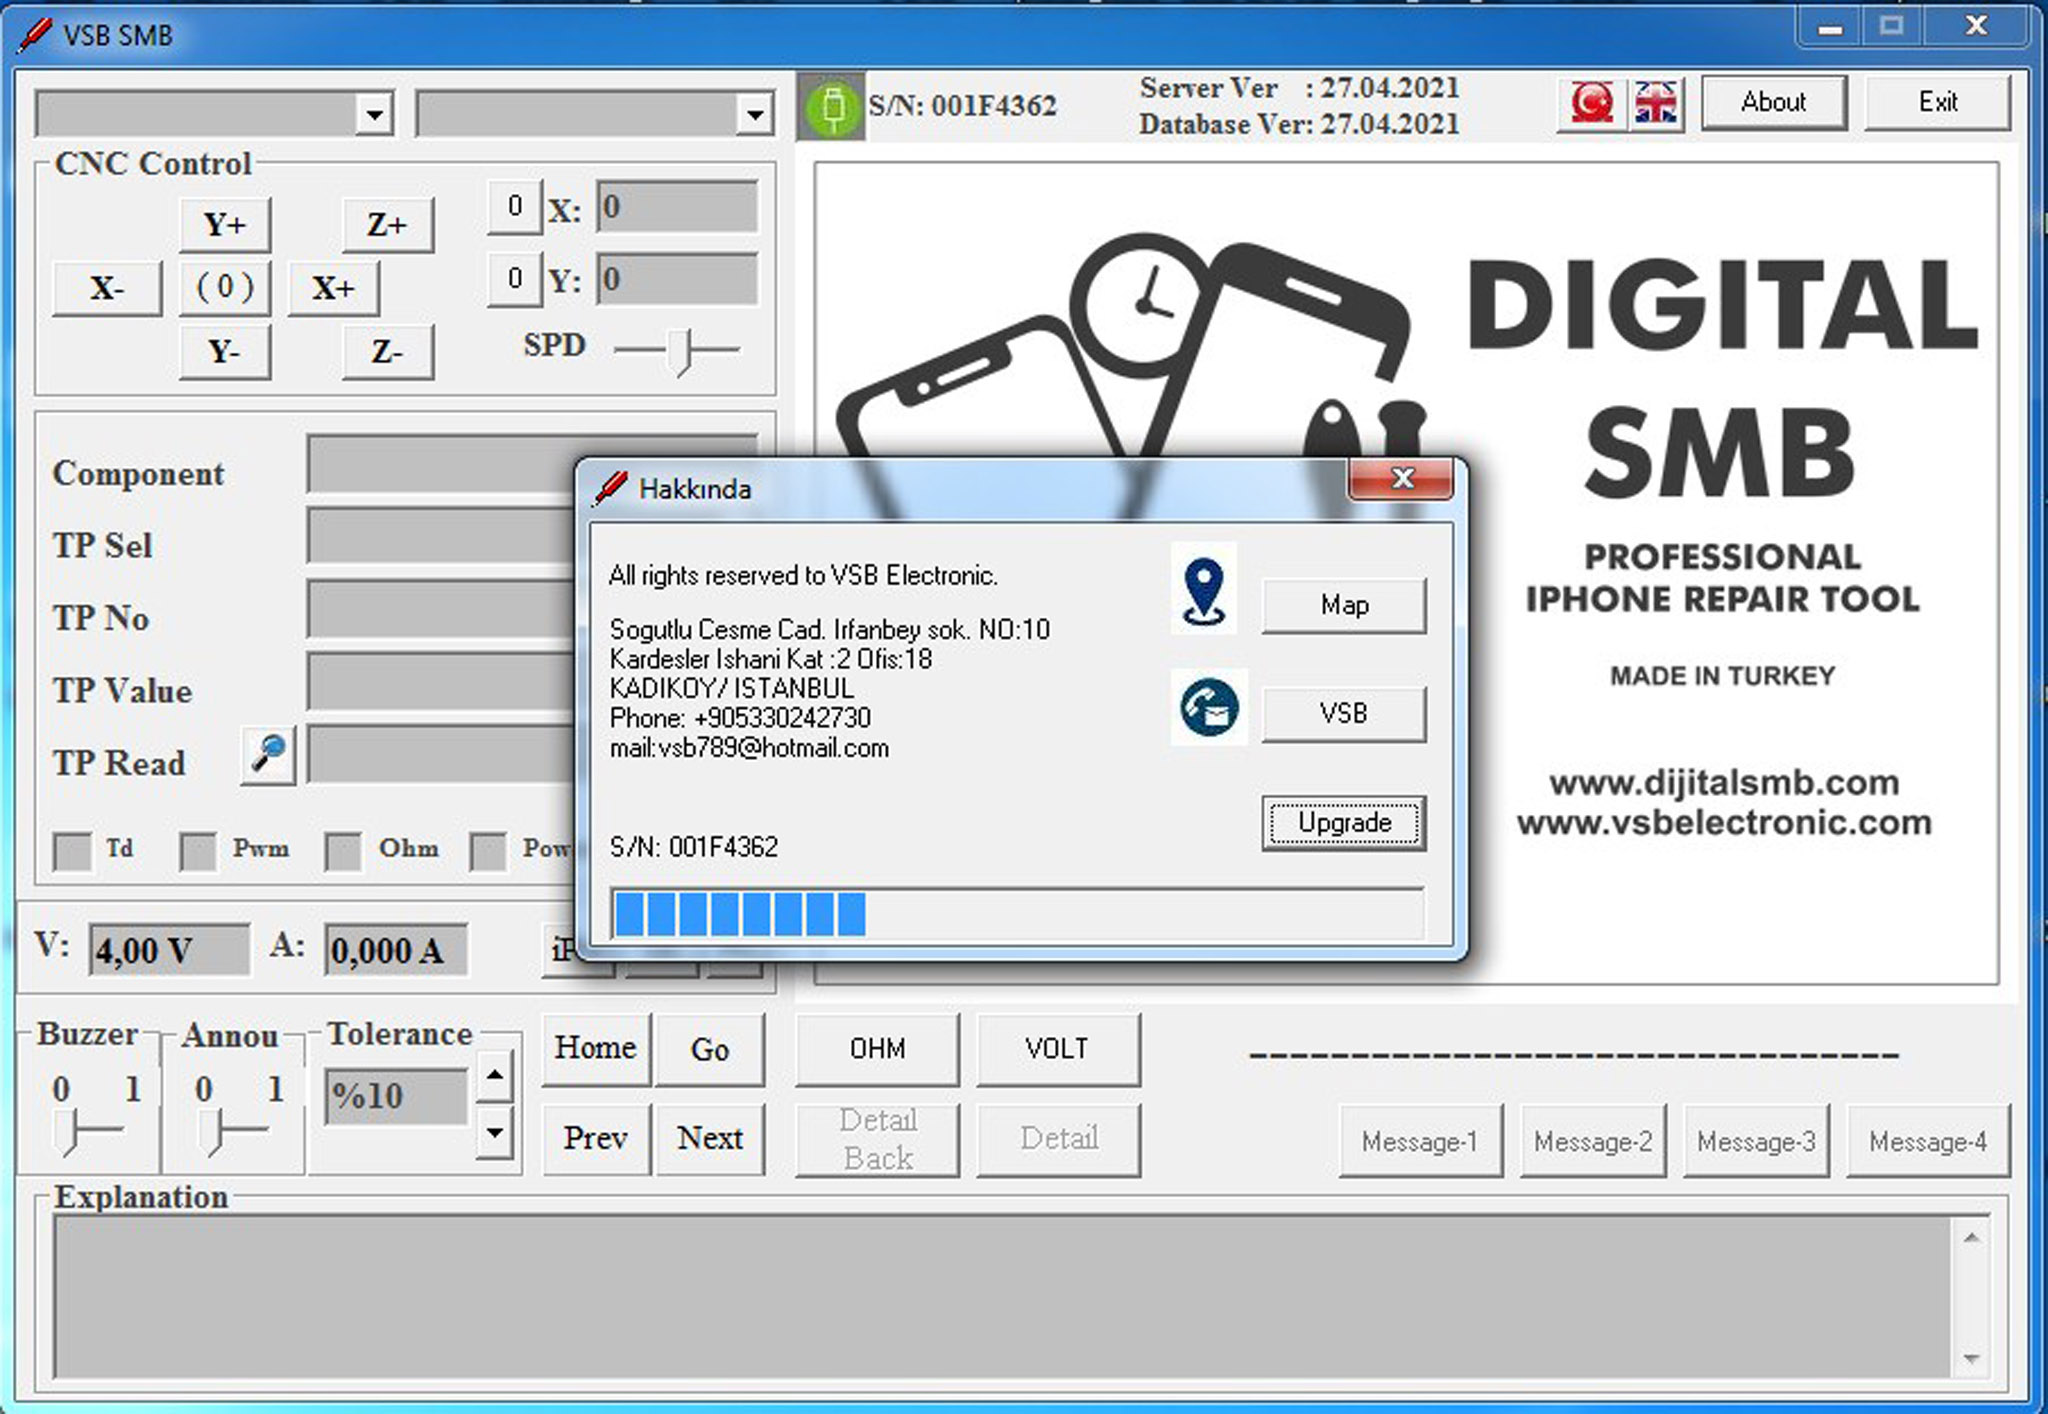Click the small 0 box beside Y:
The height and width of the screenshot is (1414, 2048).
[515, 279]
